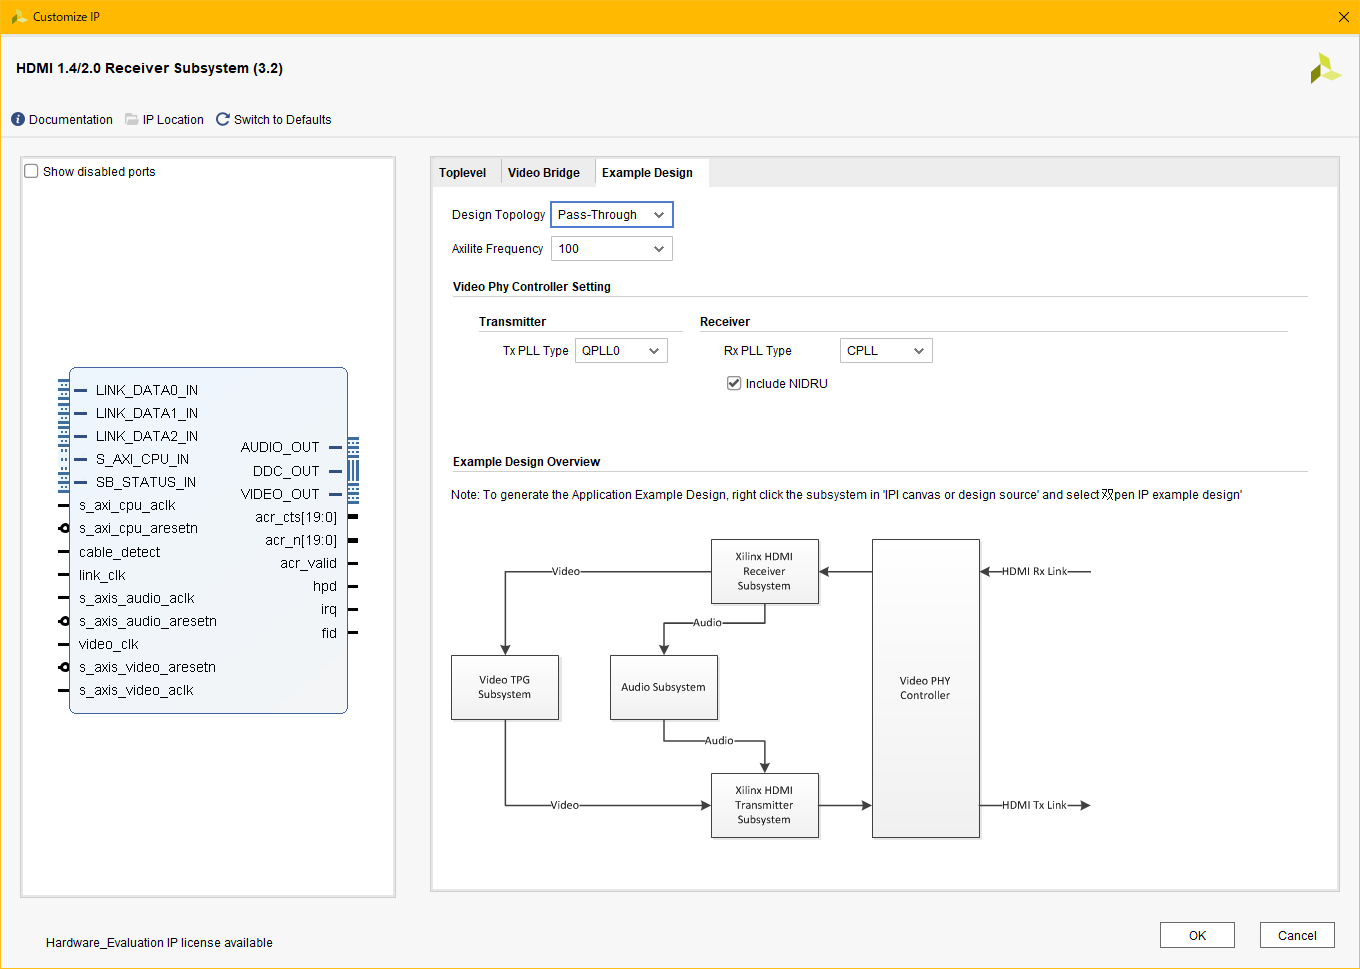Click the IP Location folder icon
Image resolution: width=1360 pixels, height=969 pixels.
point(132,119)
